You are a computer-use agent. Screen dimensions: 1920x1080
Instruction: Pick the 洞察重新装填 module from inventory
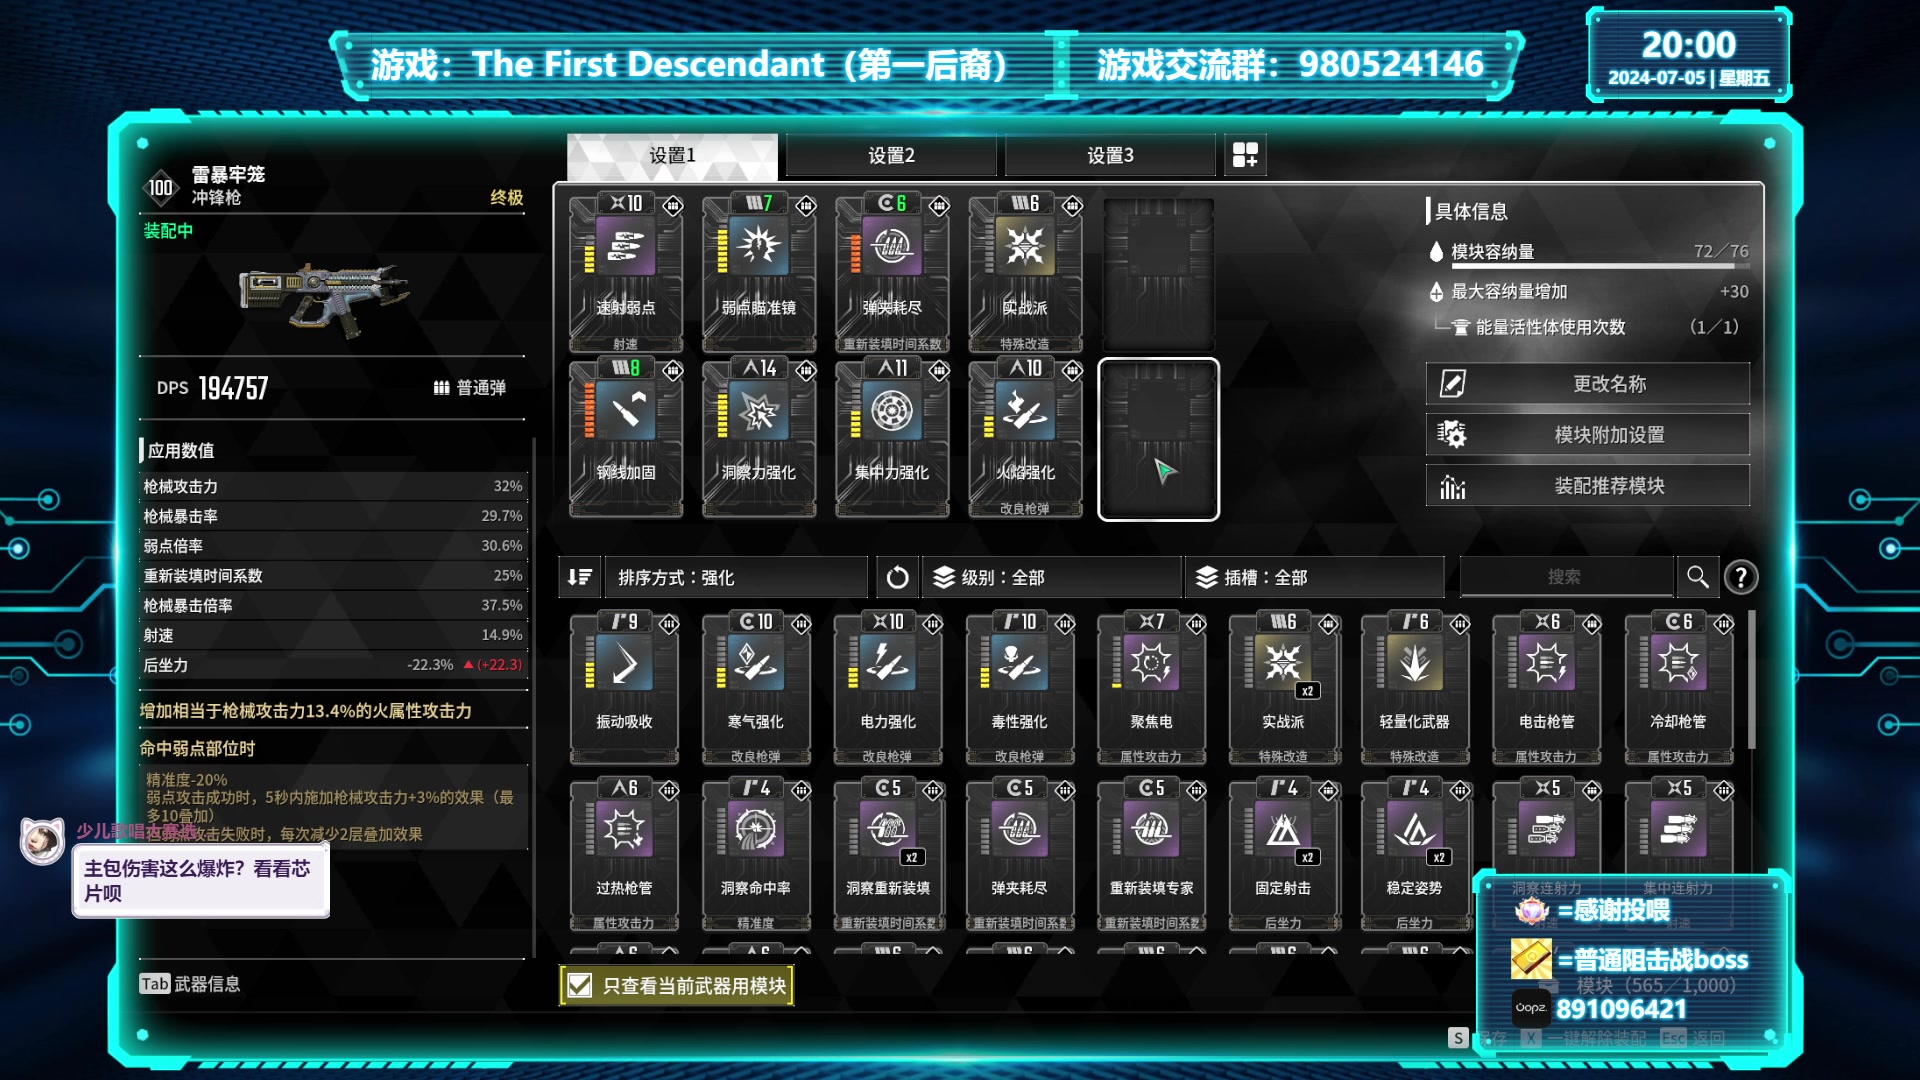pos(888,855)
